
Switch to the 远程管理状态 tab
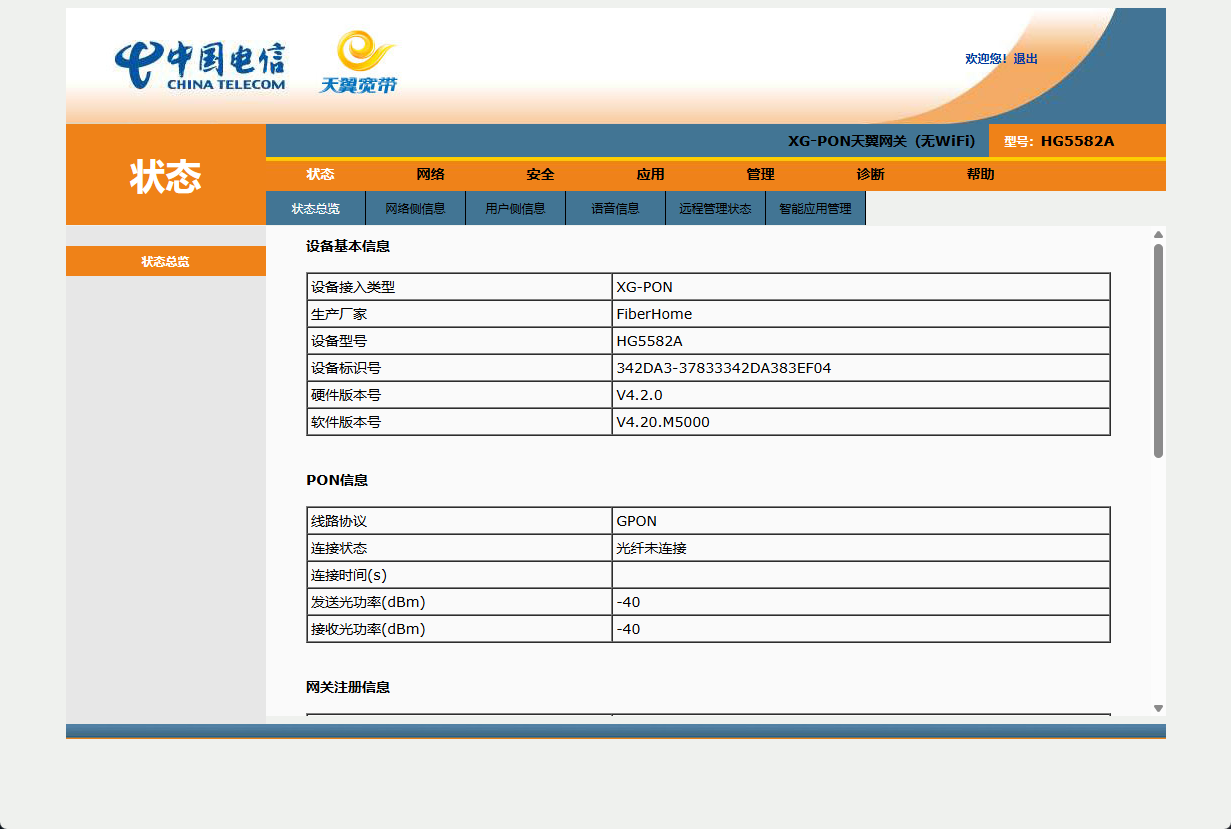click(x=716, y=208)
